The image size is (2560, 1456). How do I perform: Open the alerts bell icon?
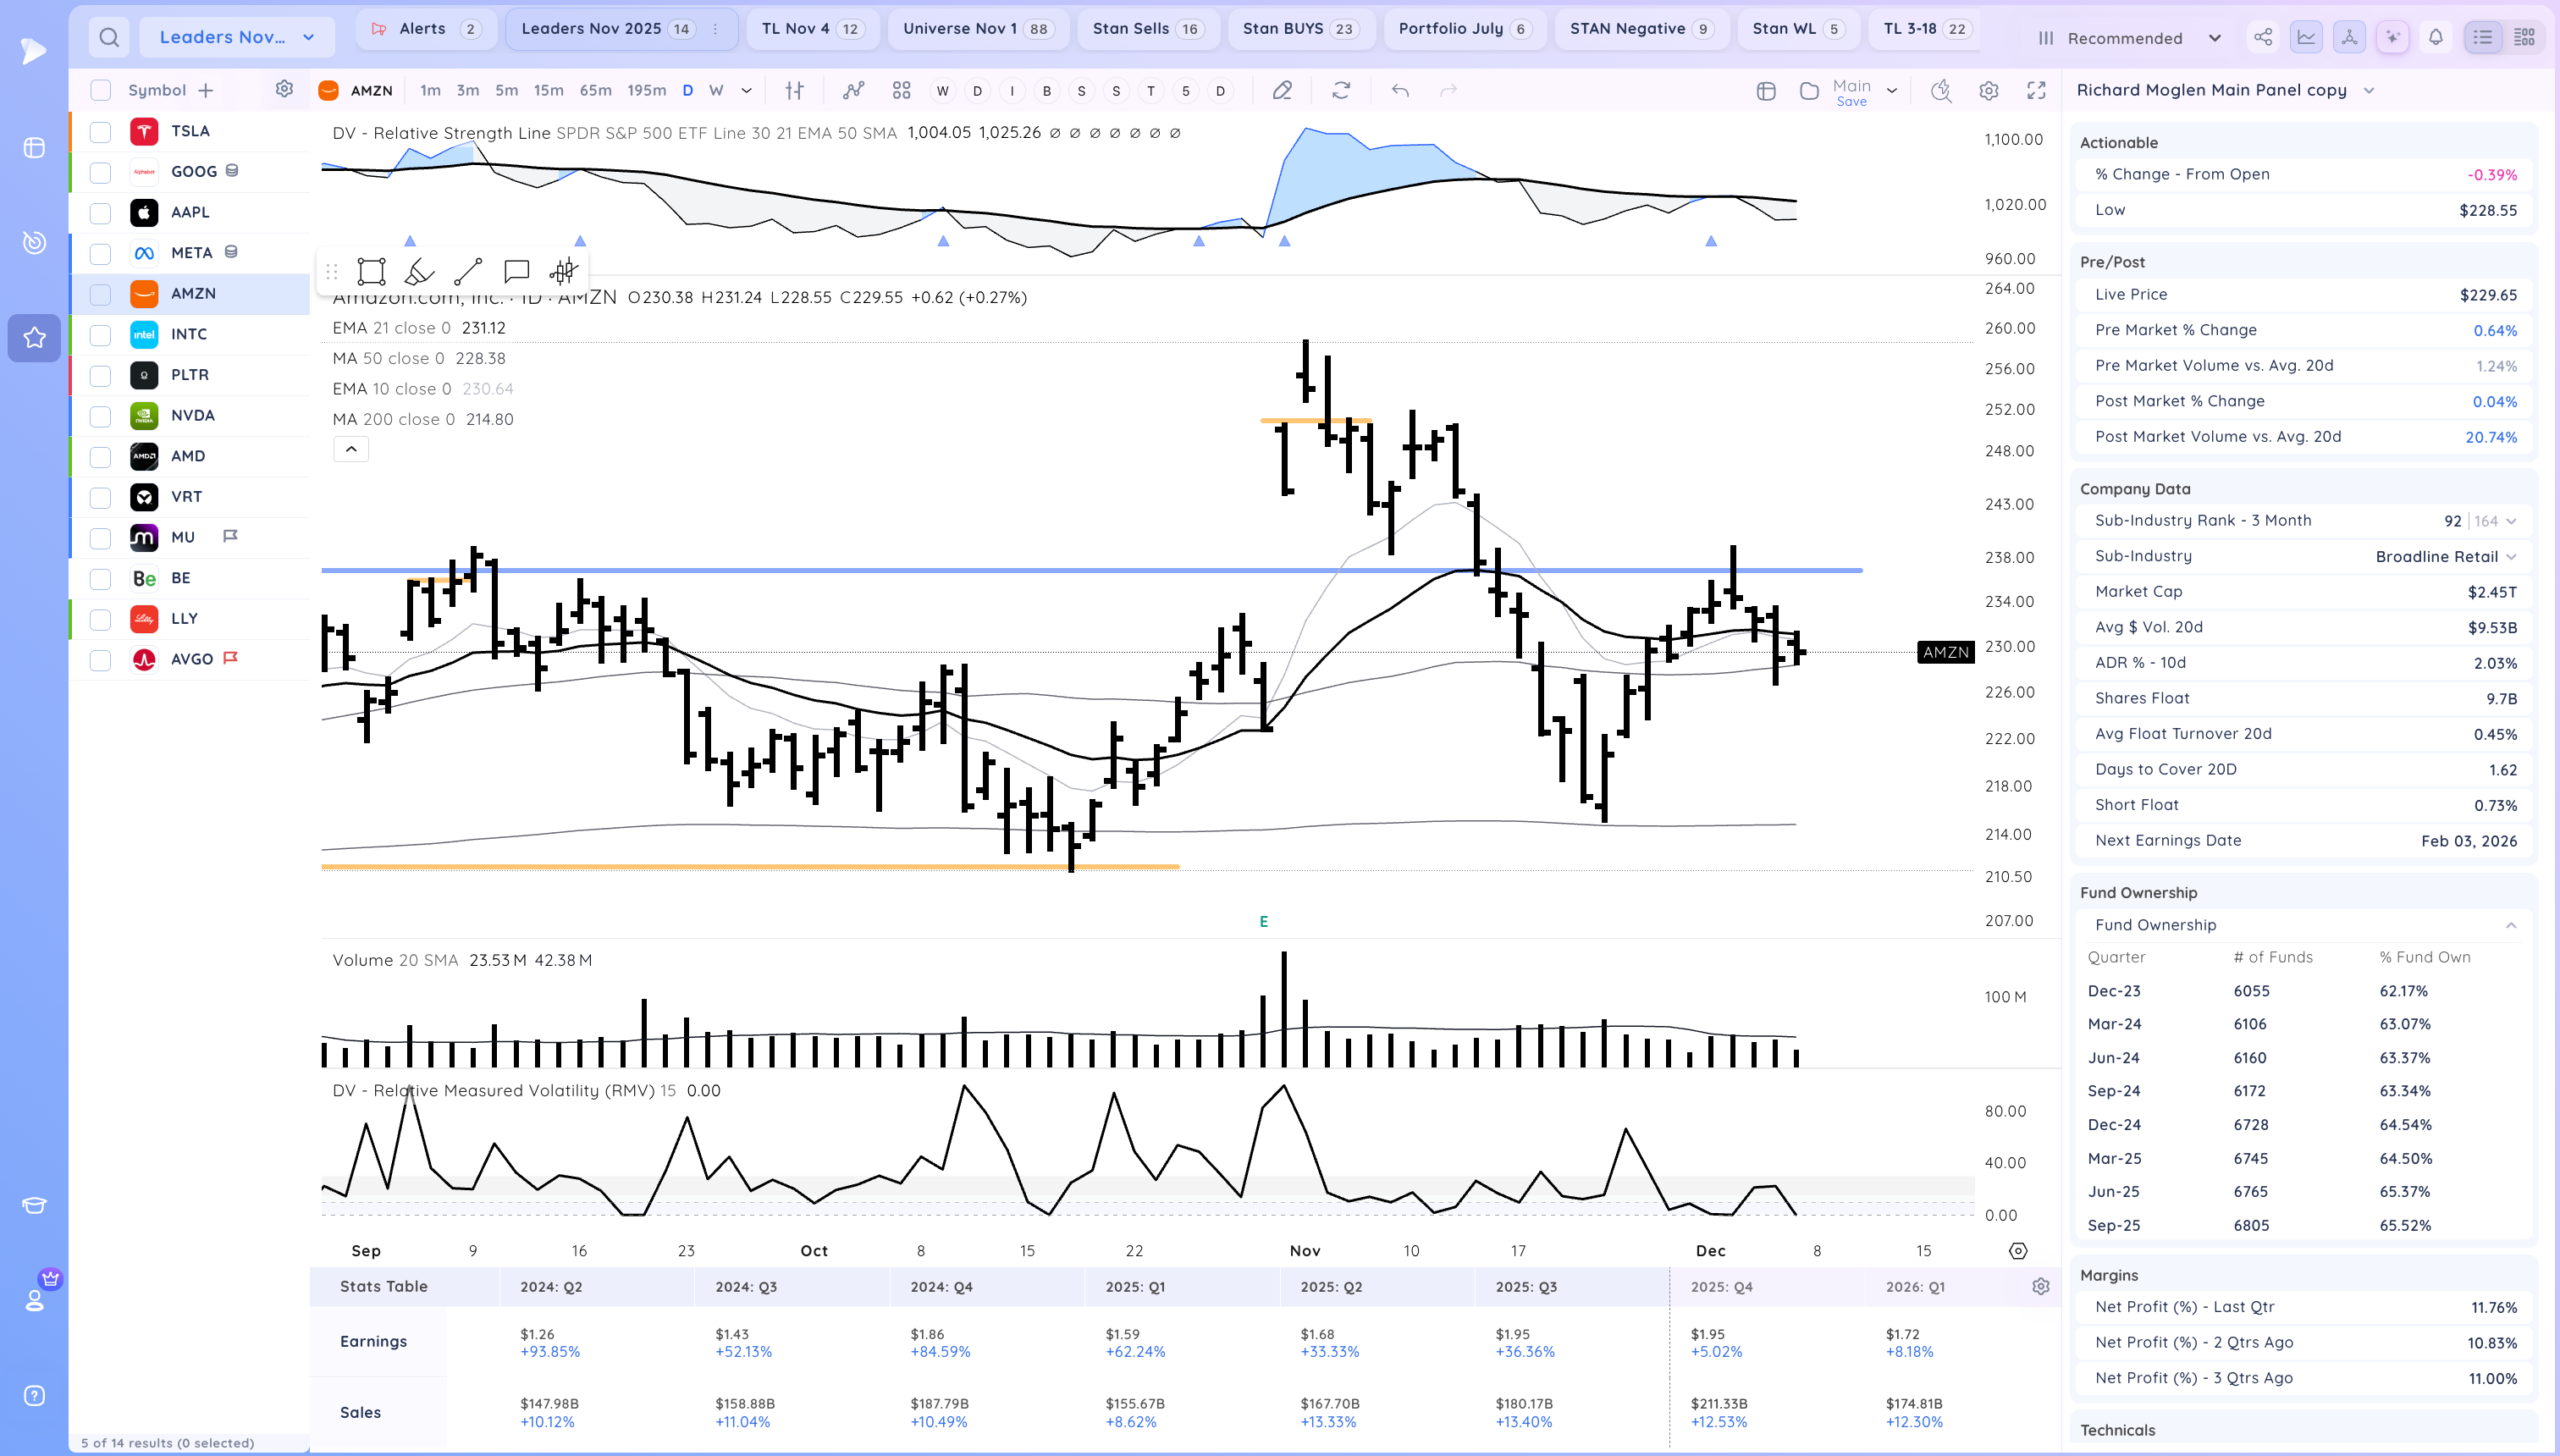tap(2436, 37)
